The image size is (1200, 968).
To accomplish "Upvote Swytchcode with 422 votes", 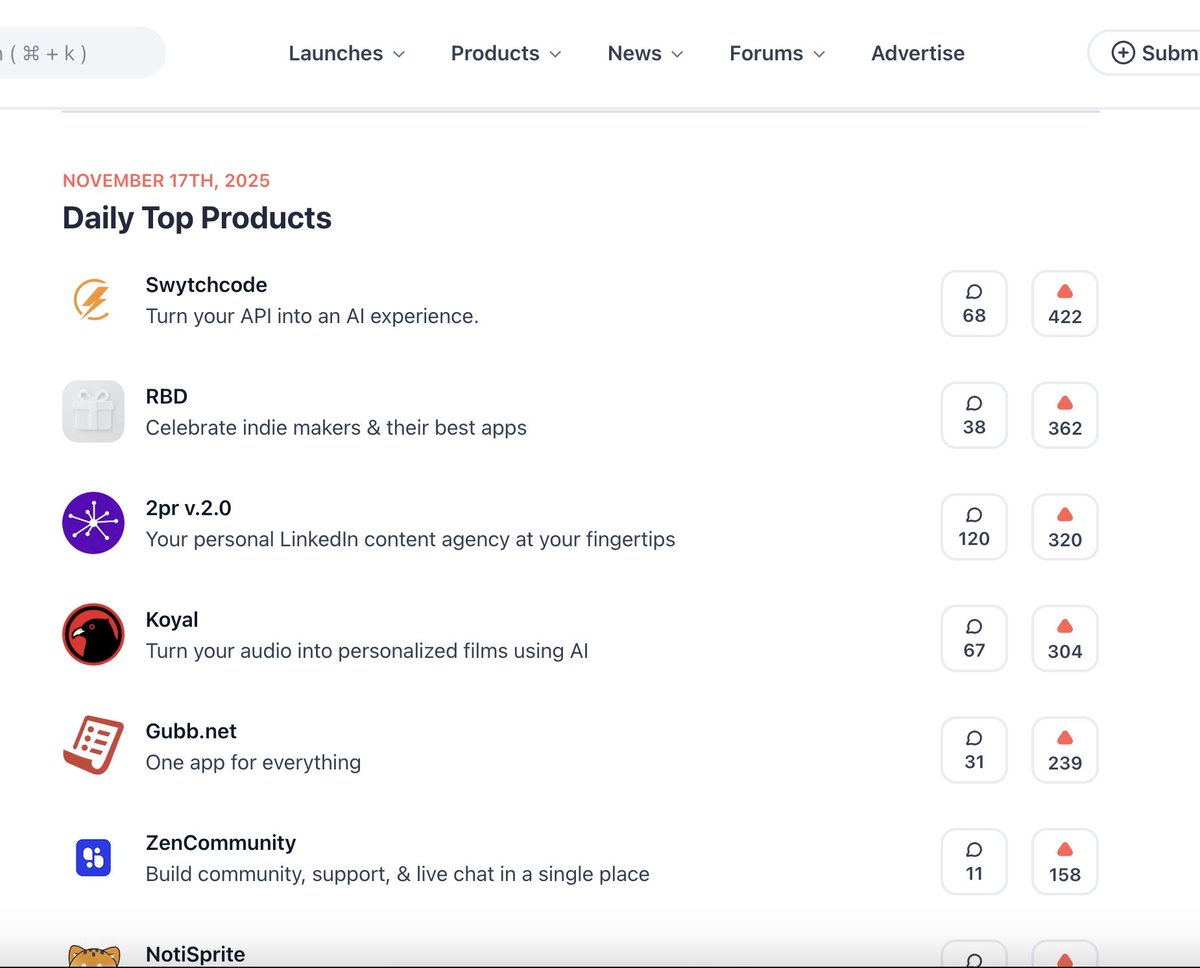I will [x=1065, y=303].
